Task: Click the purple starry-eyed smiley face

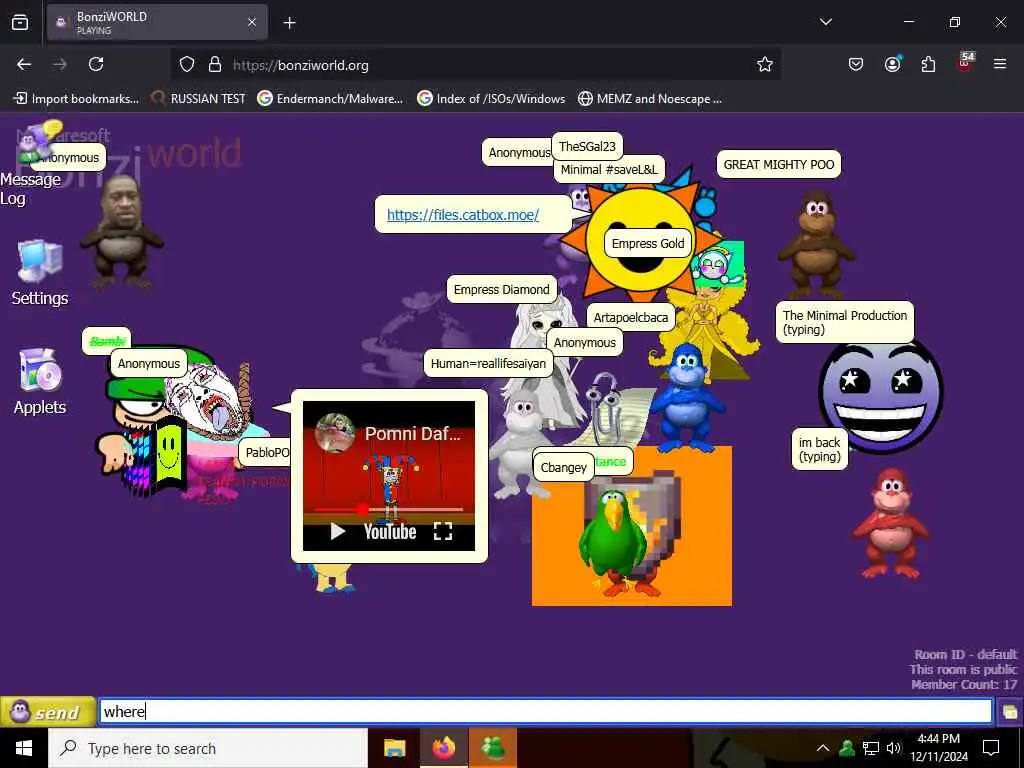Action: 880,395
